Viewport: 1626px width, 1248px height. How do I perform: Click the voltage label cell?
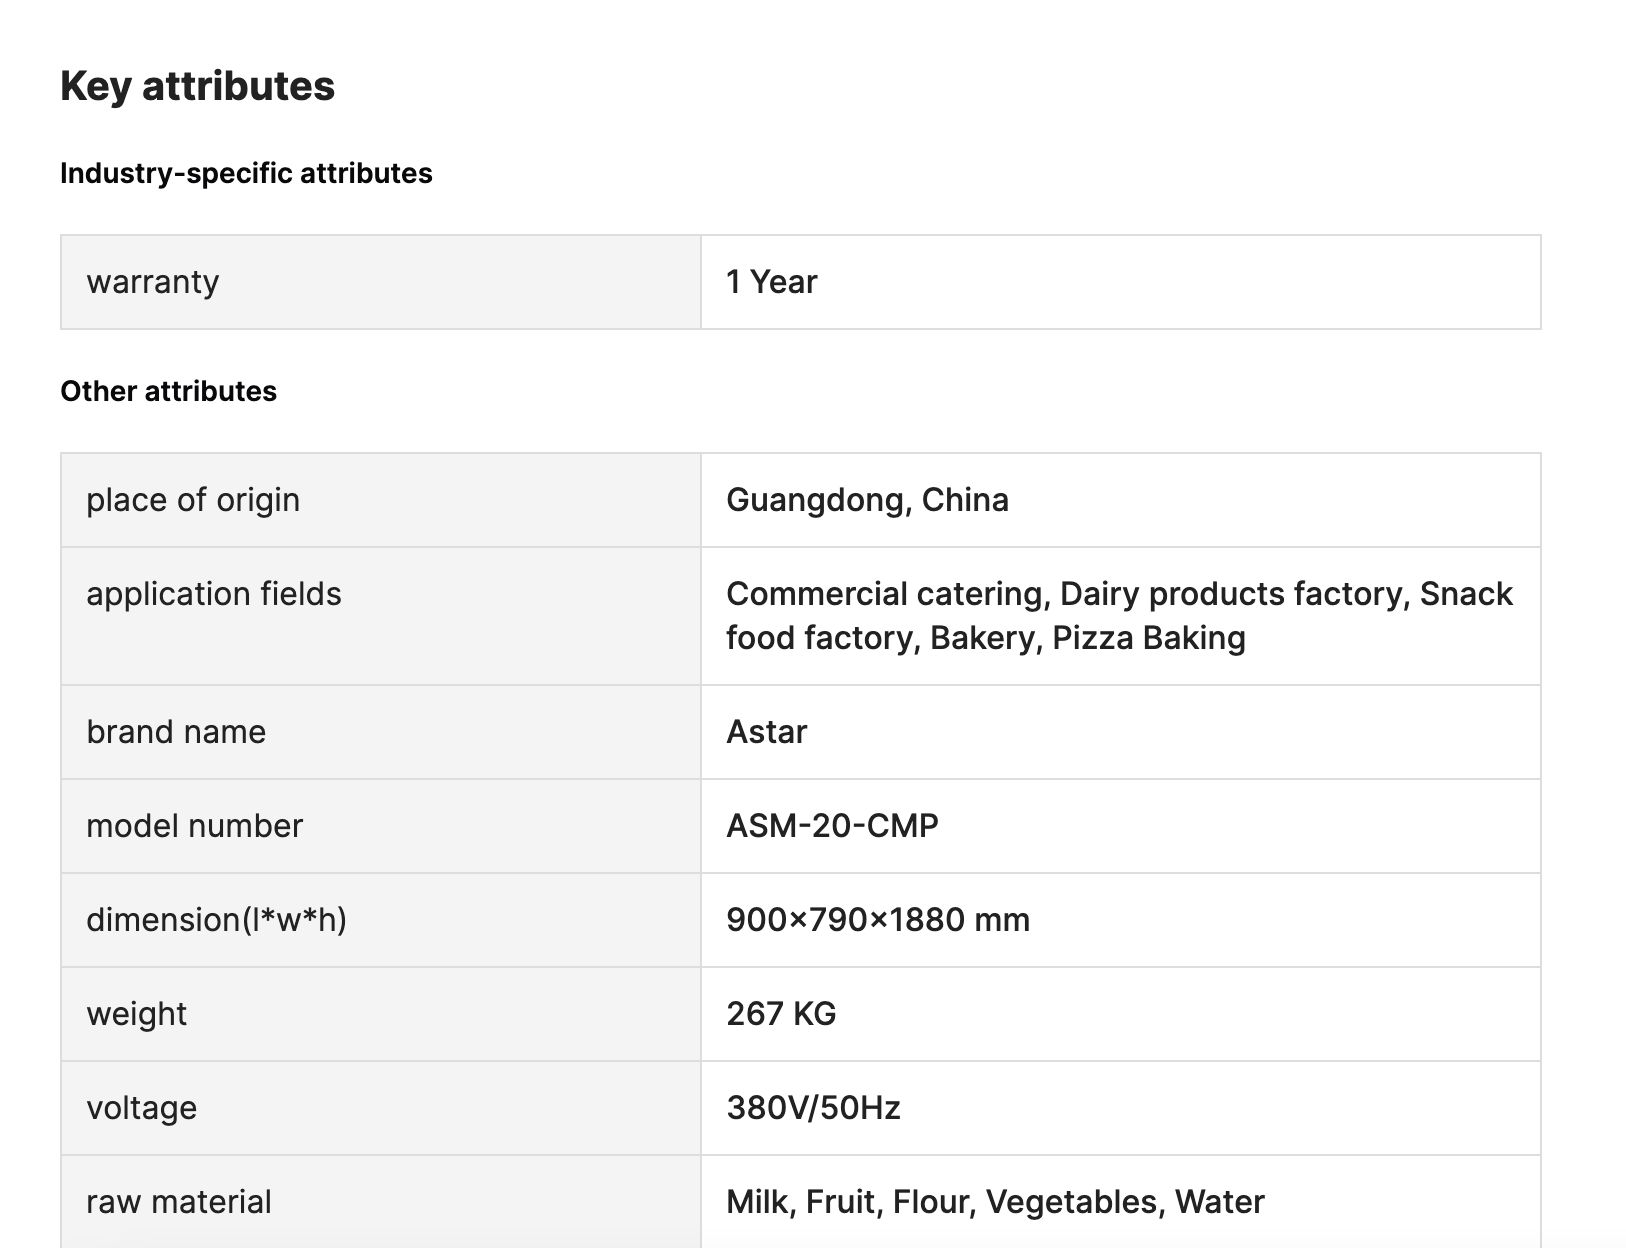pos(381,1108)
